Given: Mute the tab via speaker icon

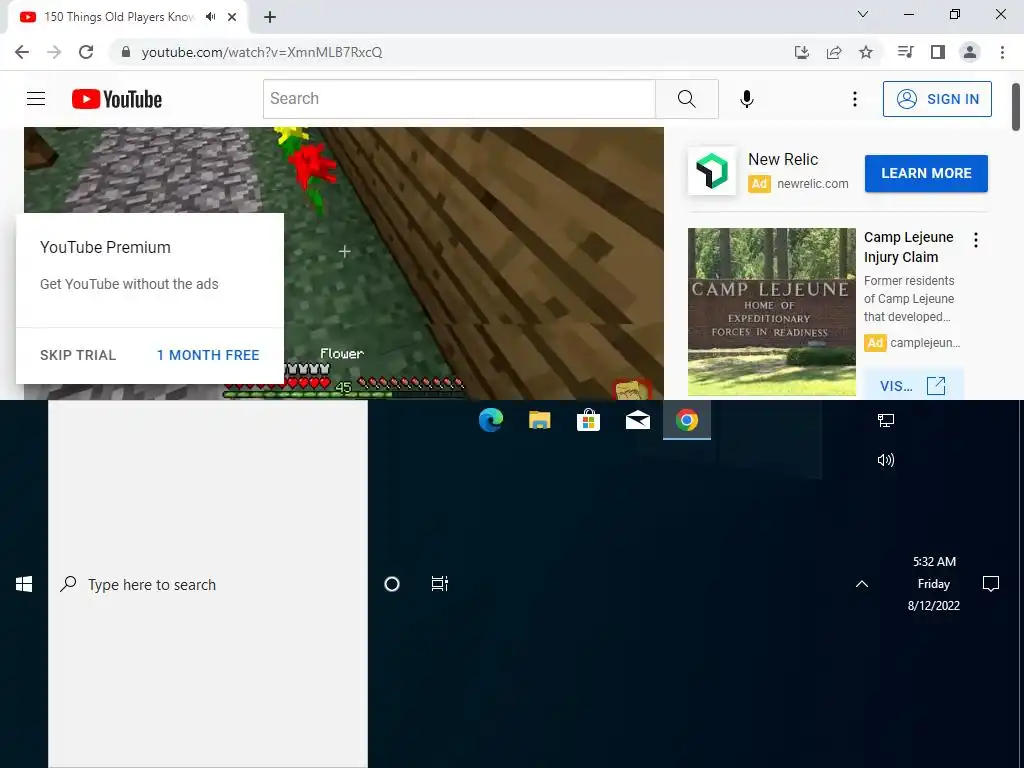Looking at the screenshot, I should 210,17.
